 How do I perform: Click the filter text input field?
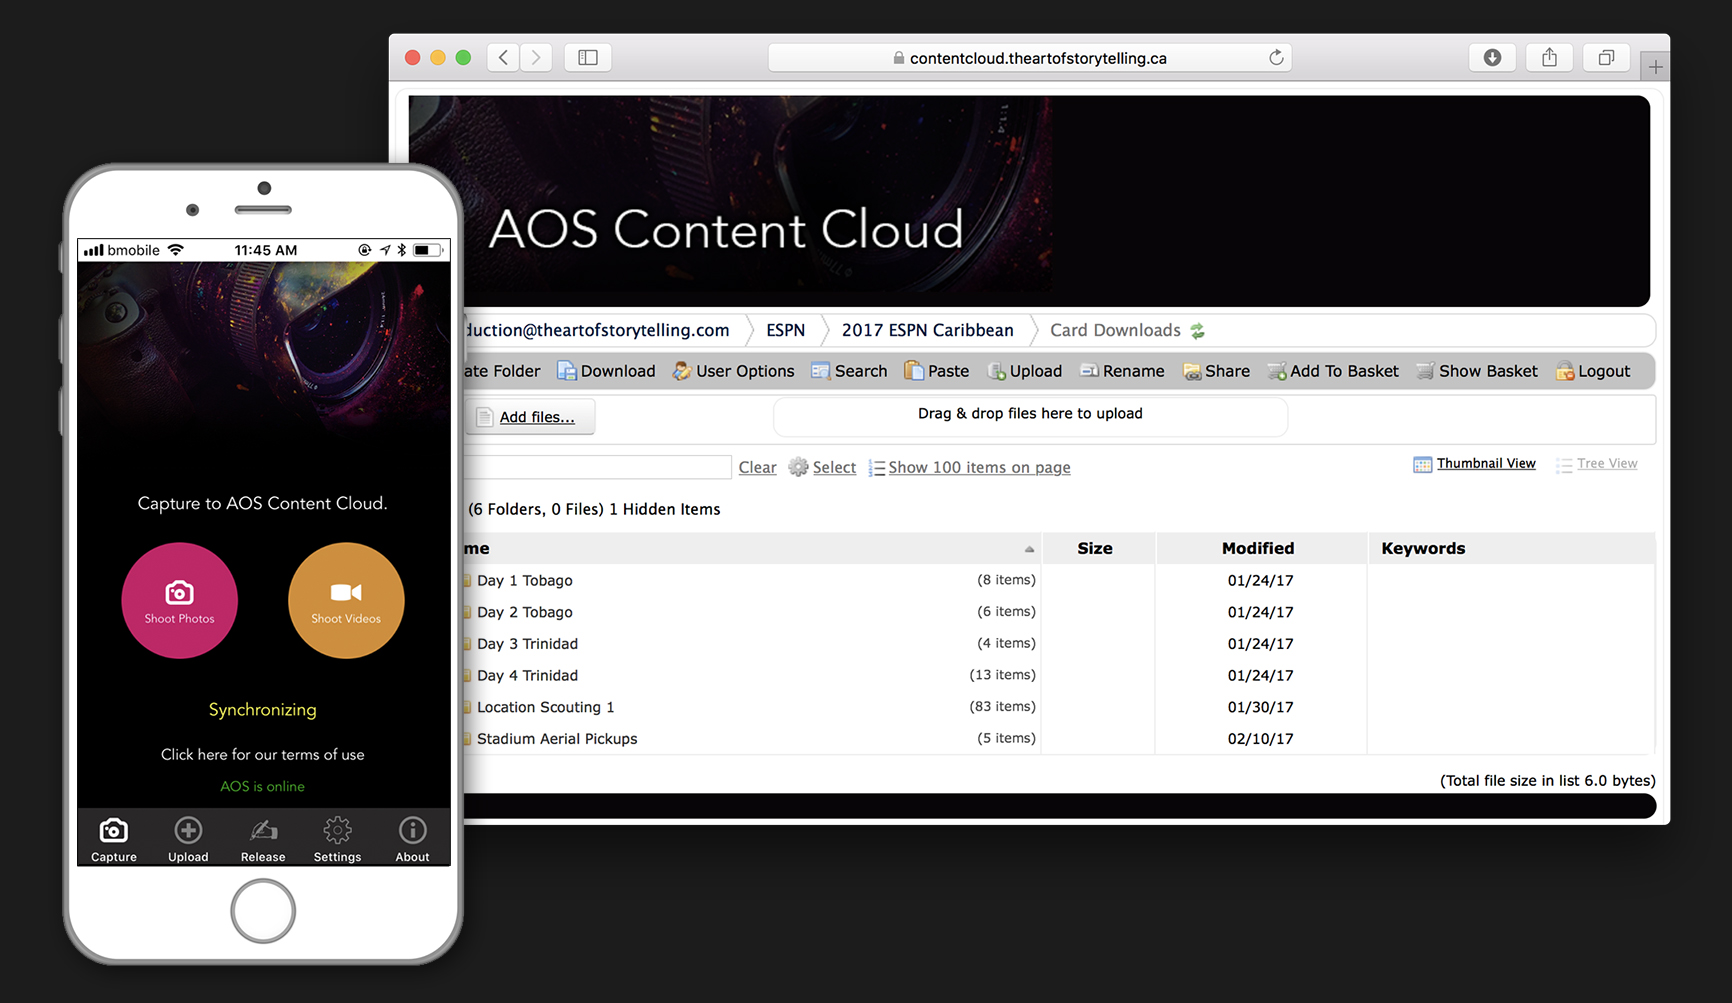pos(598,467)
